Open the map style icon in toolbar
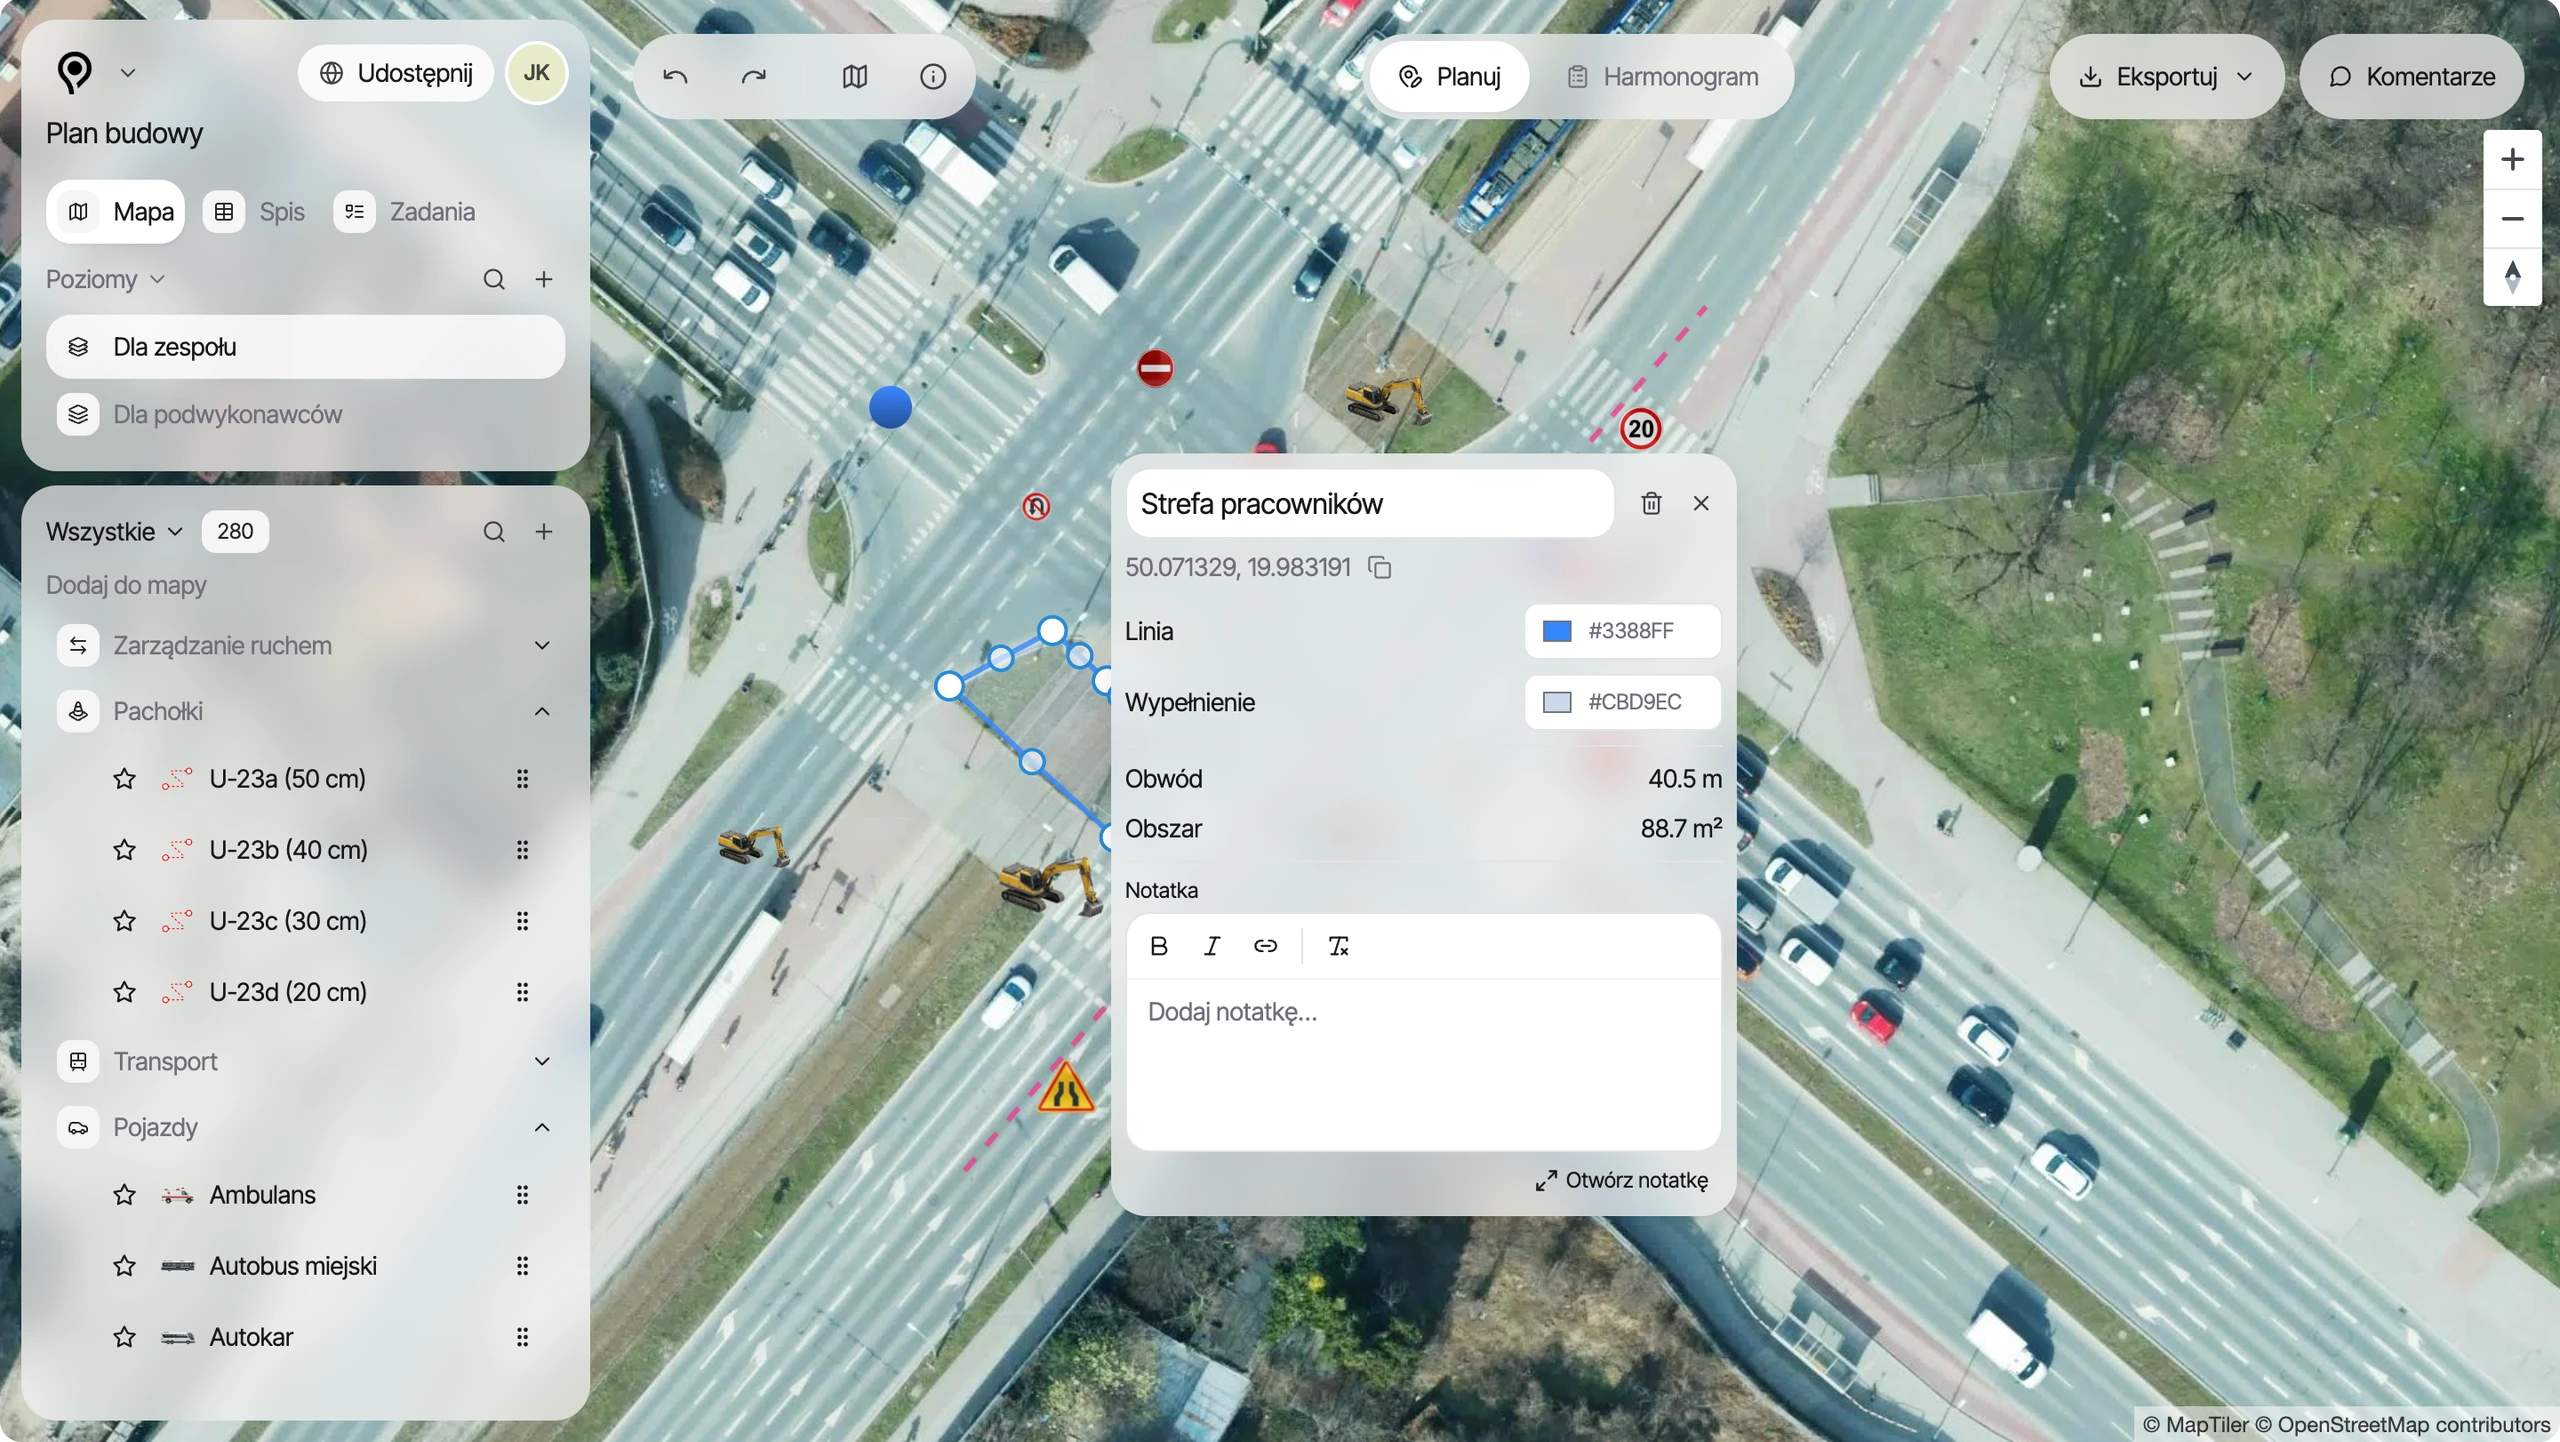The height and width of the screenshot is (1442, 2560). [854, 77]
